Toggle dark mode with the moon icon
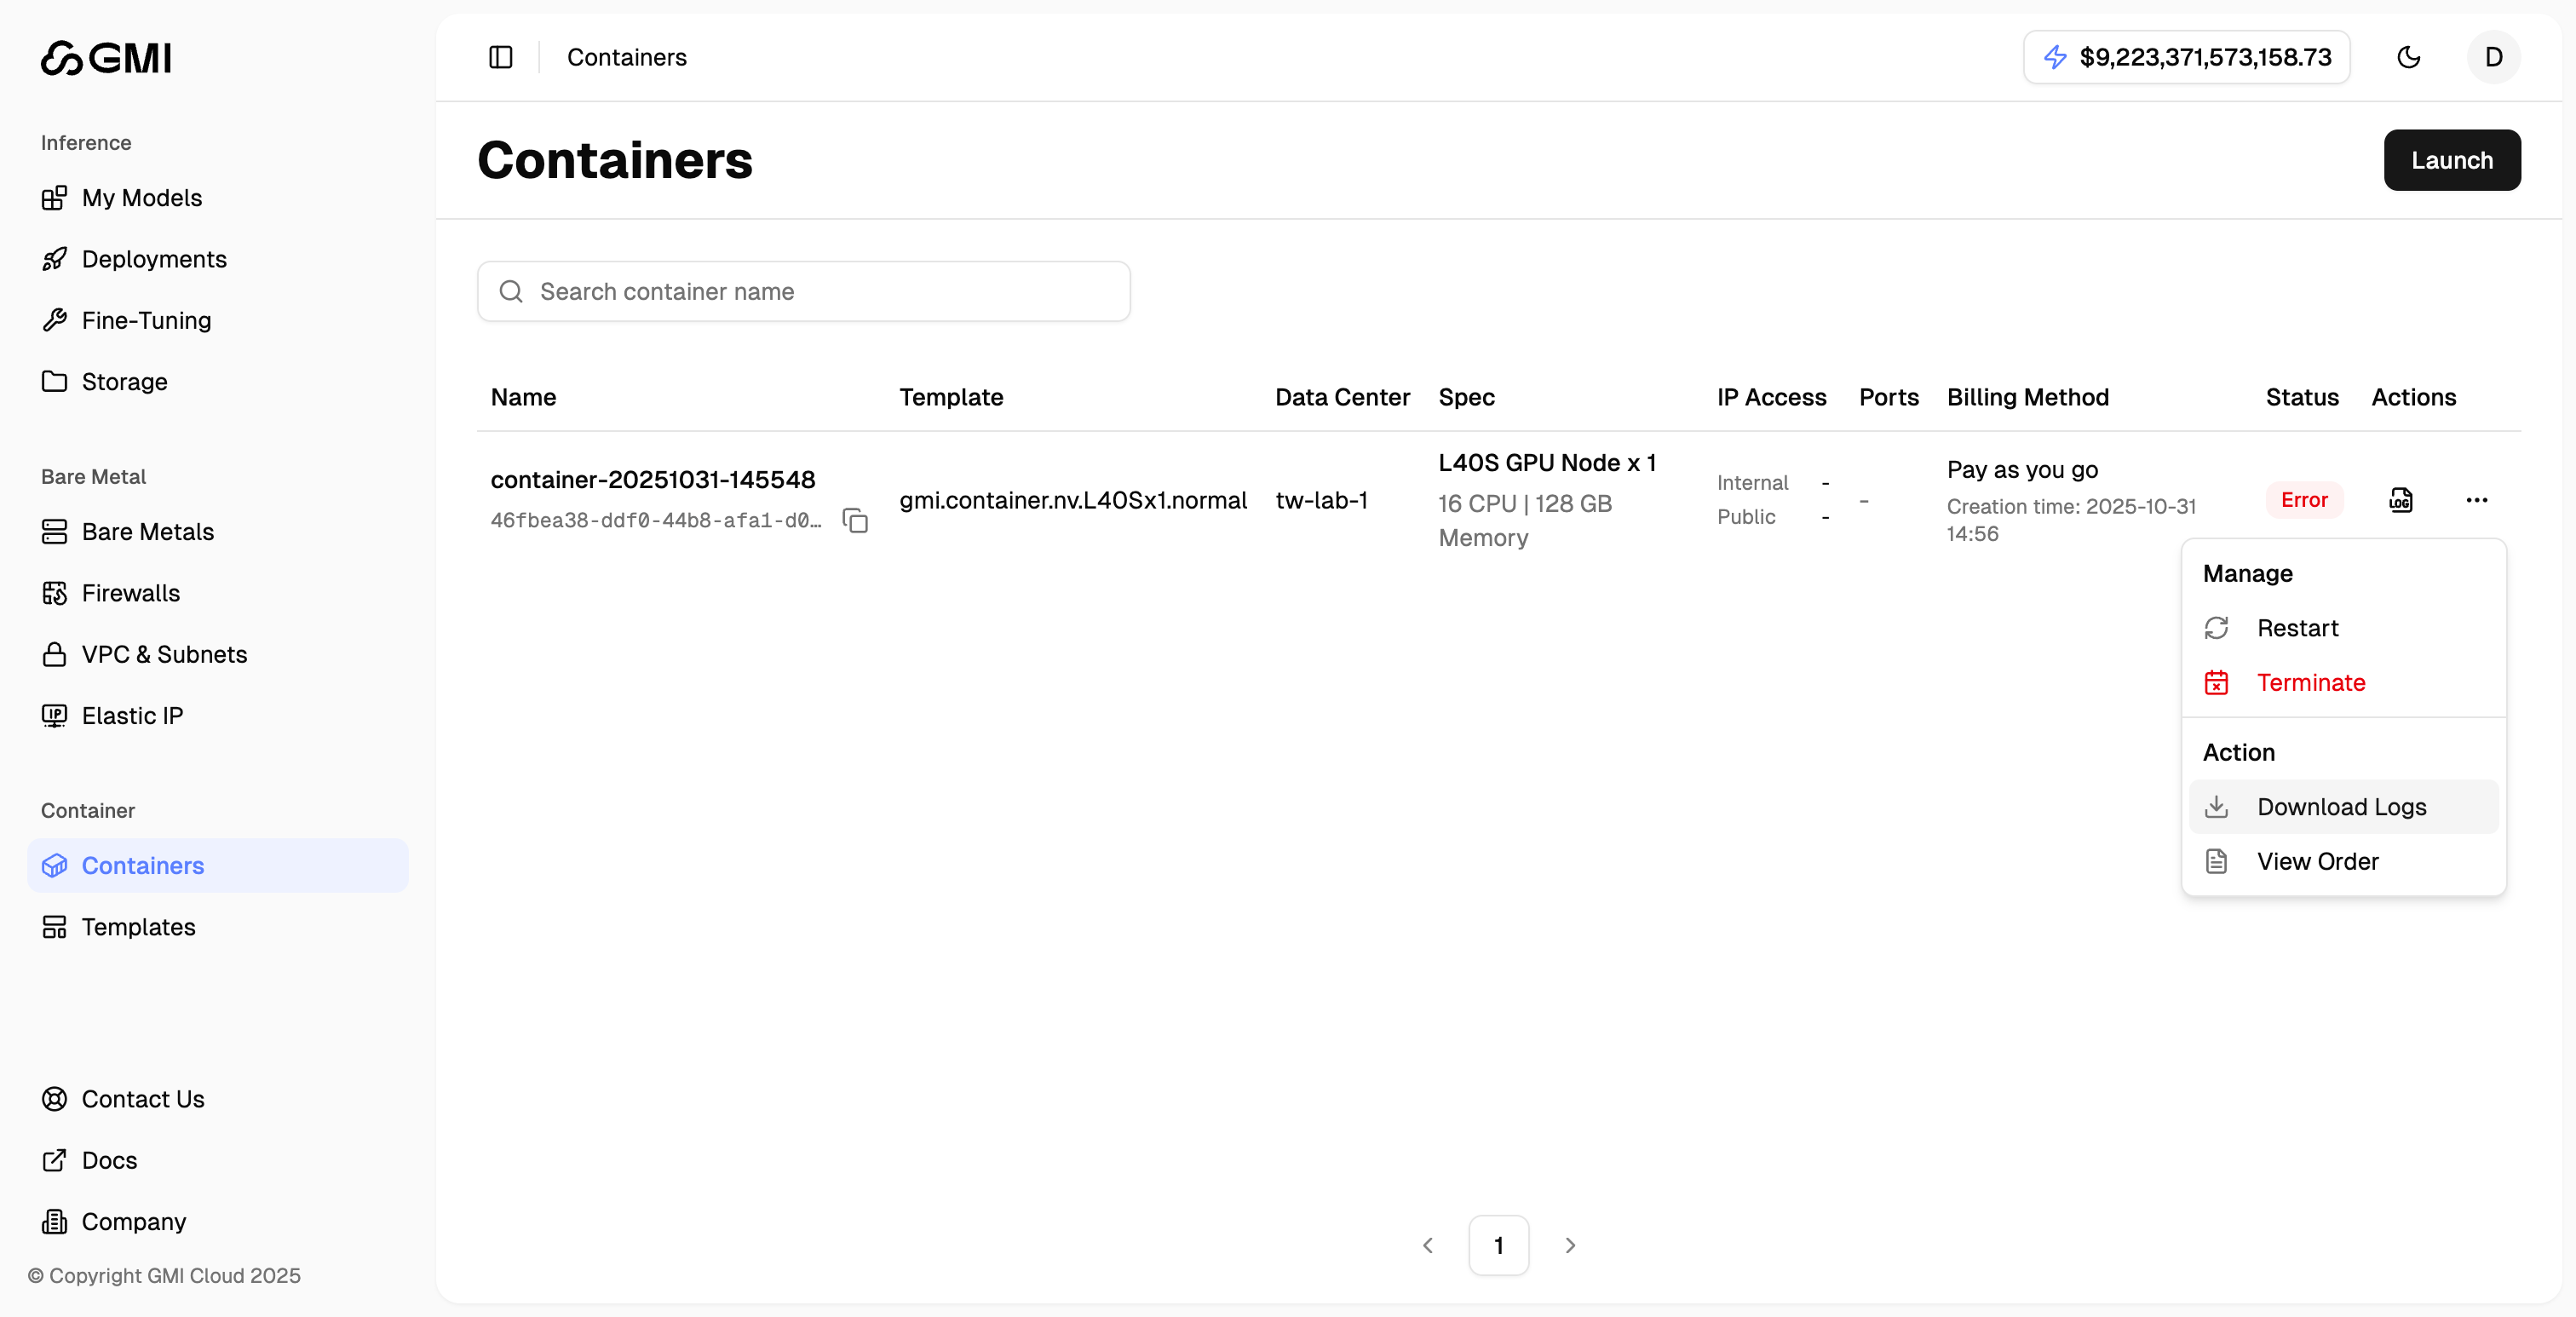Viewport: 2576px width, 1317px height. click(2409, 57)
